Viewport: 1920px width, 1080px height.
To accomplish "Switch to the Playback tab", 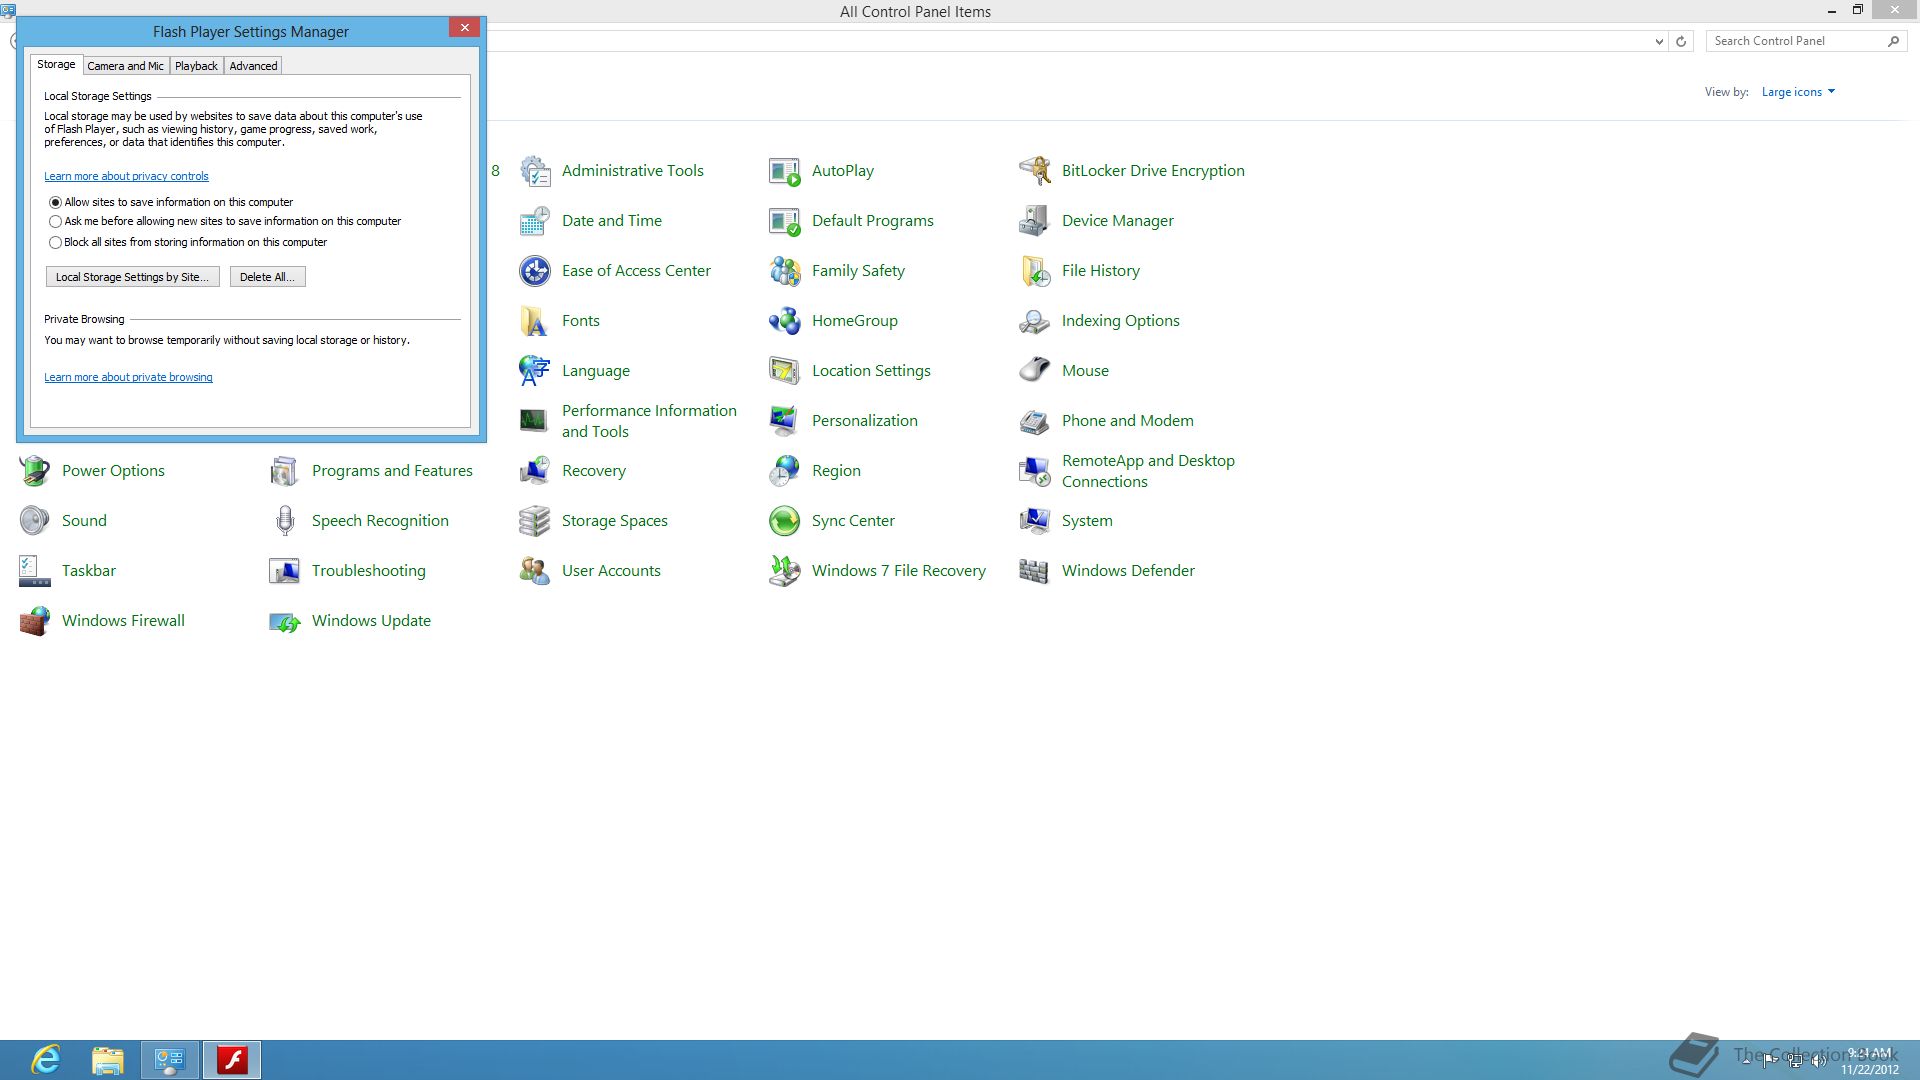I will 196,66.
